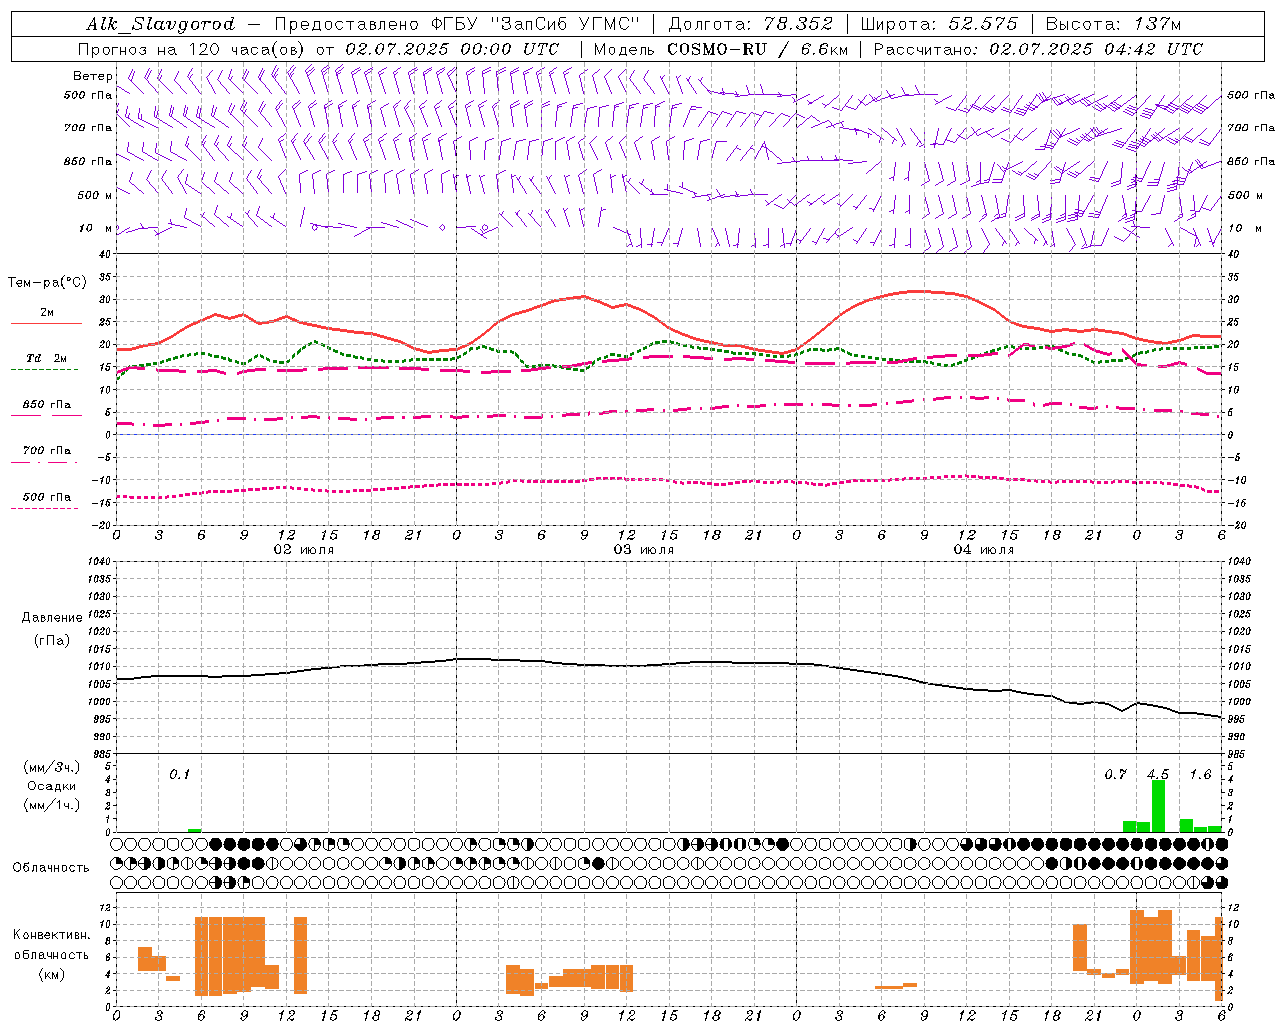
Task: Click the 04 июля date label
Action: pyautogui.click(x=983, y=550)
